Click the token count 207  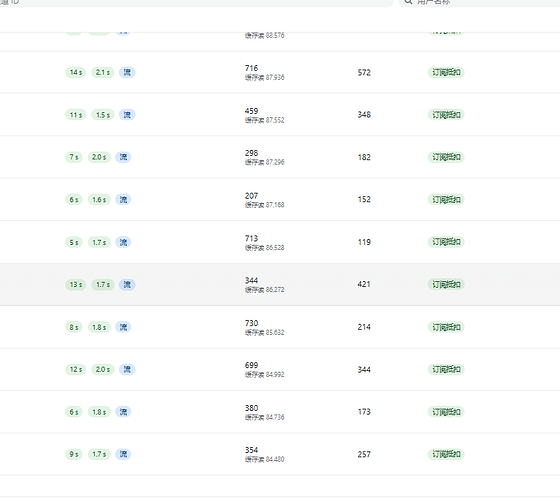(x=251, y=196)
